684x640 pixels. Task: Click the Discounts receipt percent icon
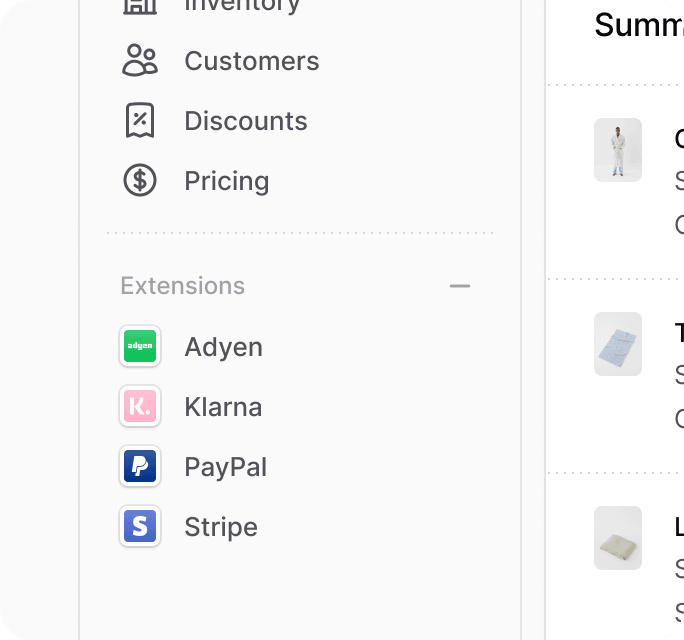[140, 120]
